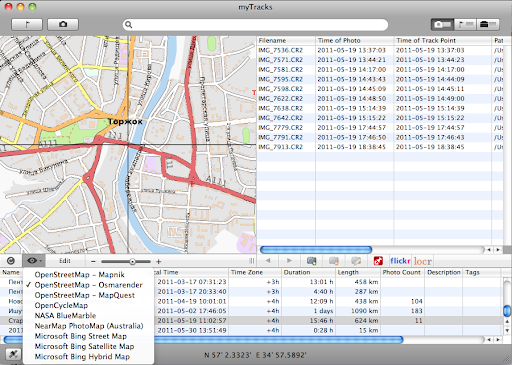Click the flag waypoint toolbar button
The image size is (512, 365).
coord(27,24)
